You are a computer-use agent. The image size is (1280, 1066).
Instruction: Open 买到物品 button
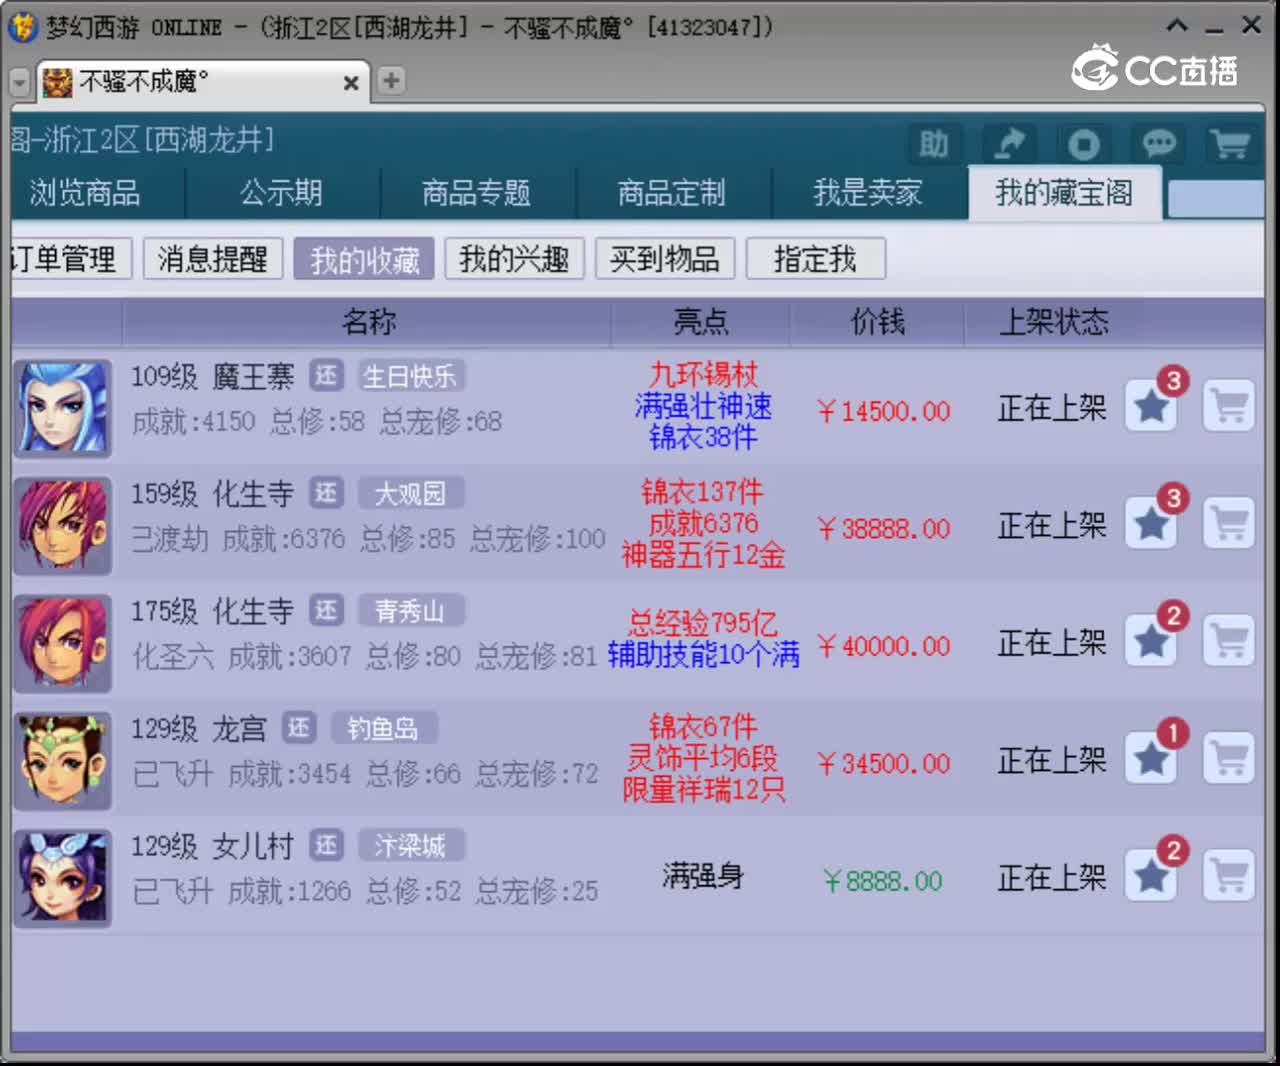[665, 259]
